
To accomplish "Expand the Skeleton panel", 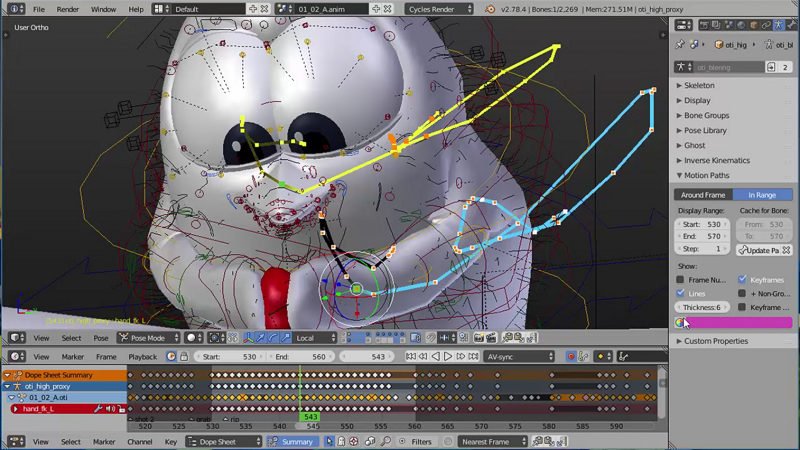I will [699, 85].
